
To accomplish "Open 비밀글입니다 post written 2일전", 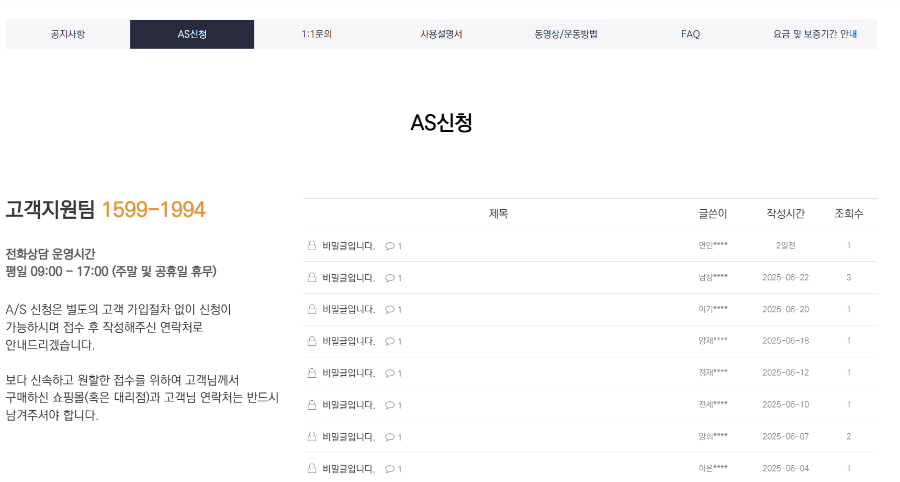I will pos(348,246).
